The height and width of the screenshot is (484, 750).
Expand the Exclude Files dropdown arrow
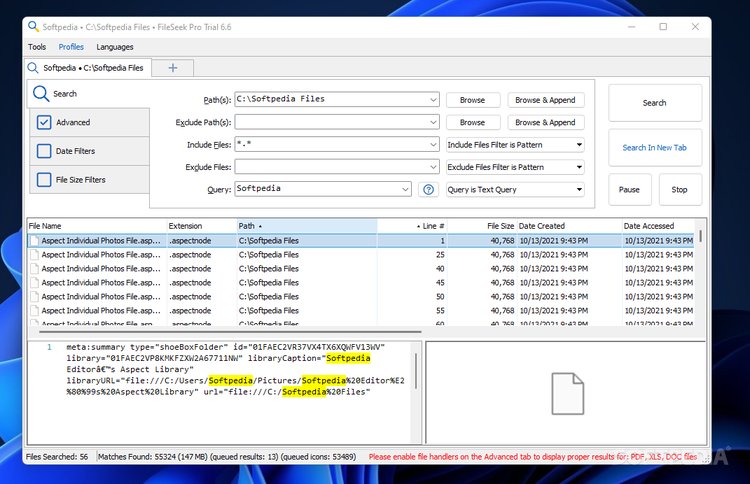click(x=433, y=167)
